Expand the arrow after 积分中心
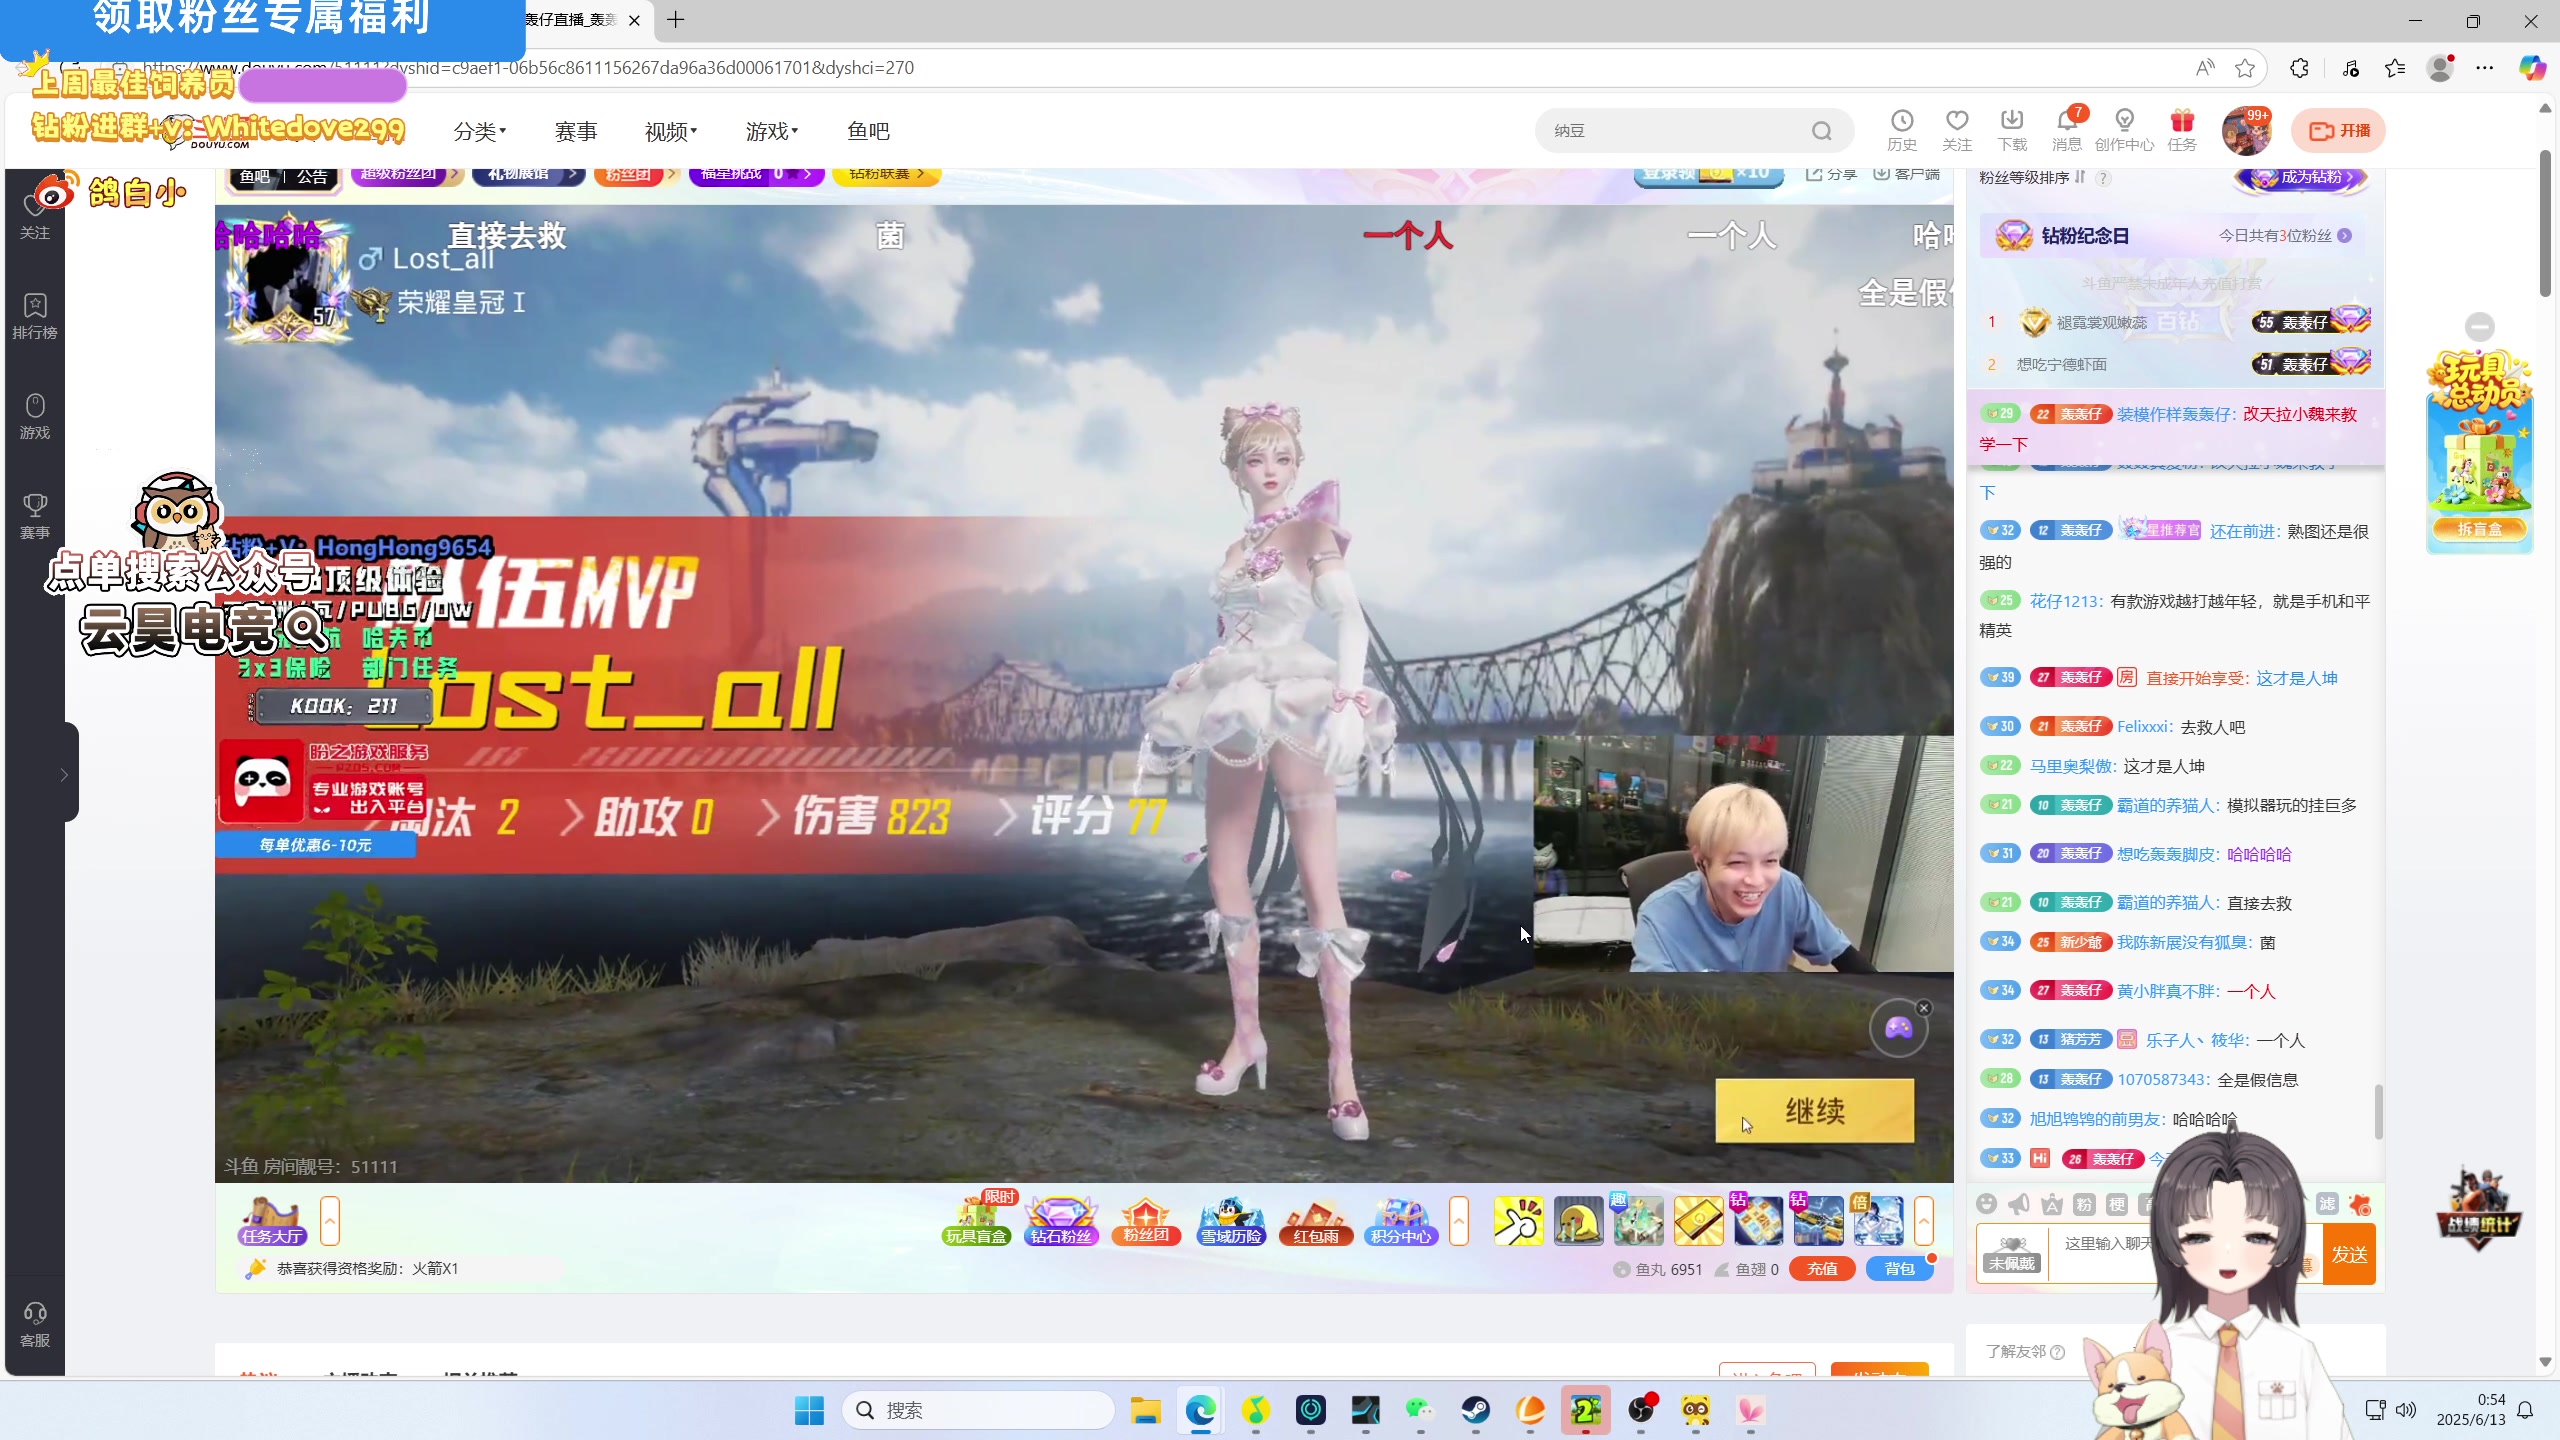Image resolution: width=2560 pixels, height=1440 pixels. [x=1459, y=1221]
